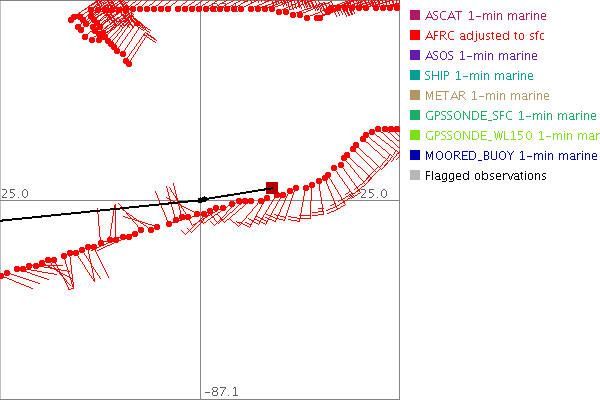Click the ASCAT 1-min marine color swatch
The width and height of the screenshot is (600, 400).
pos(415,16)
